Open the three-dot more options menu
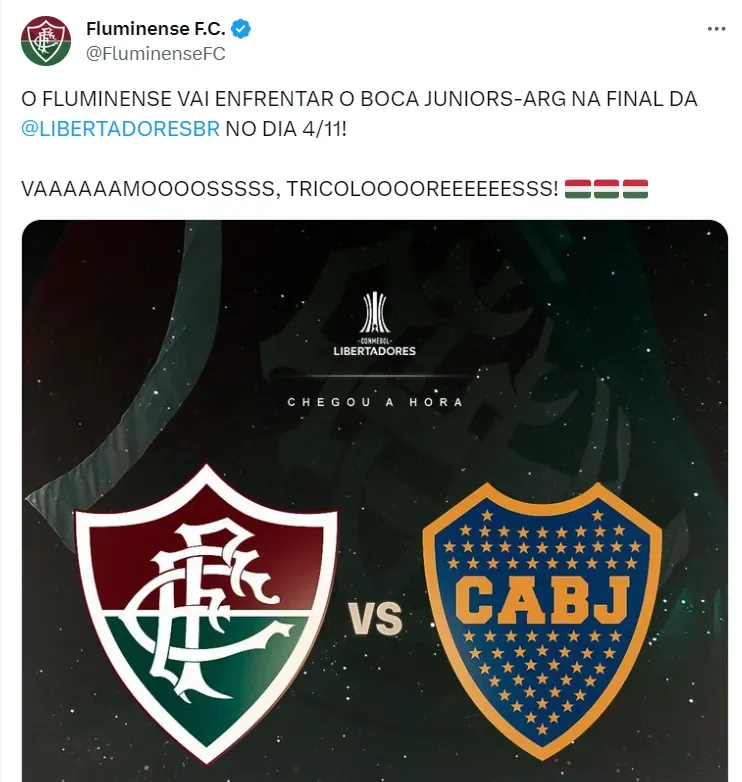The image size is (742, 782). tap(716, 29)
